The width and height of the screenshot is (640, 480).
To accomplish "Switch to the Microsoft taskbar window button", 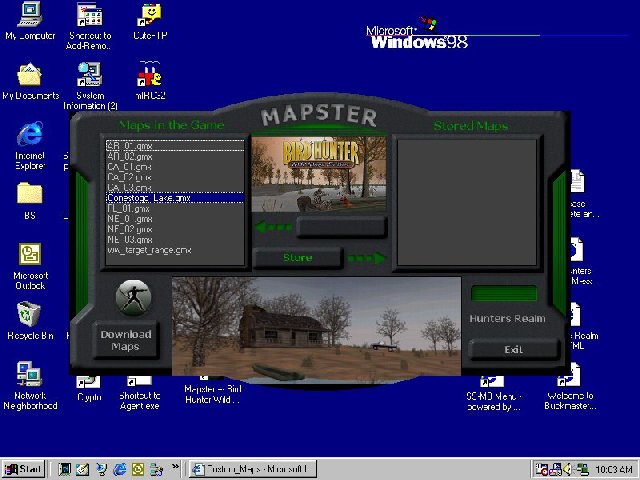I will [x=252, y=469].
